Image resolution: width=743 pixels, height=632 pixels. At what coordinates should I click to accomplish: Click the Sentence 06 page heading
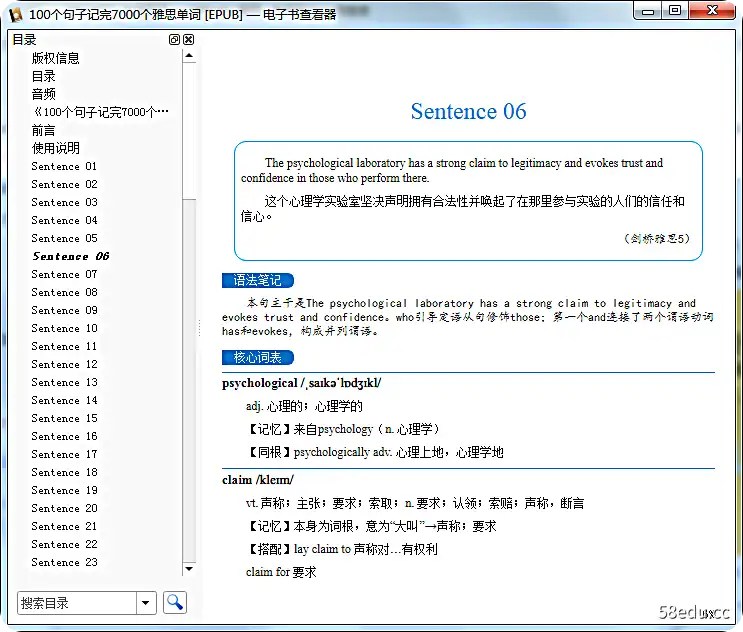pos(468,111)
